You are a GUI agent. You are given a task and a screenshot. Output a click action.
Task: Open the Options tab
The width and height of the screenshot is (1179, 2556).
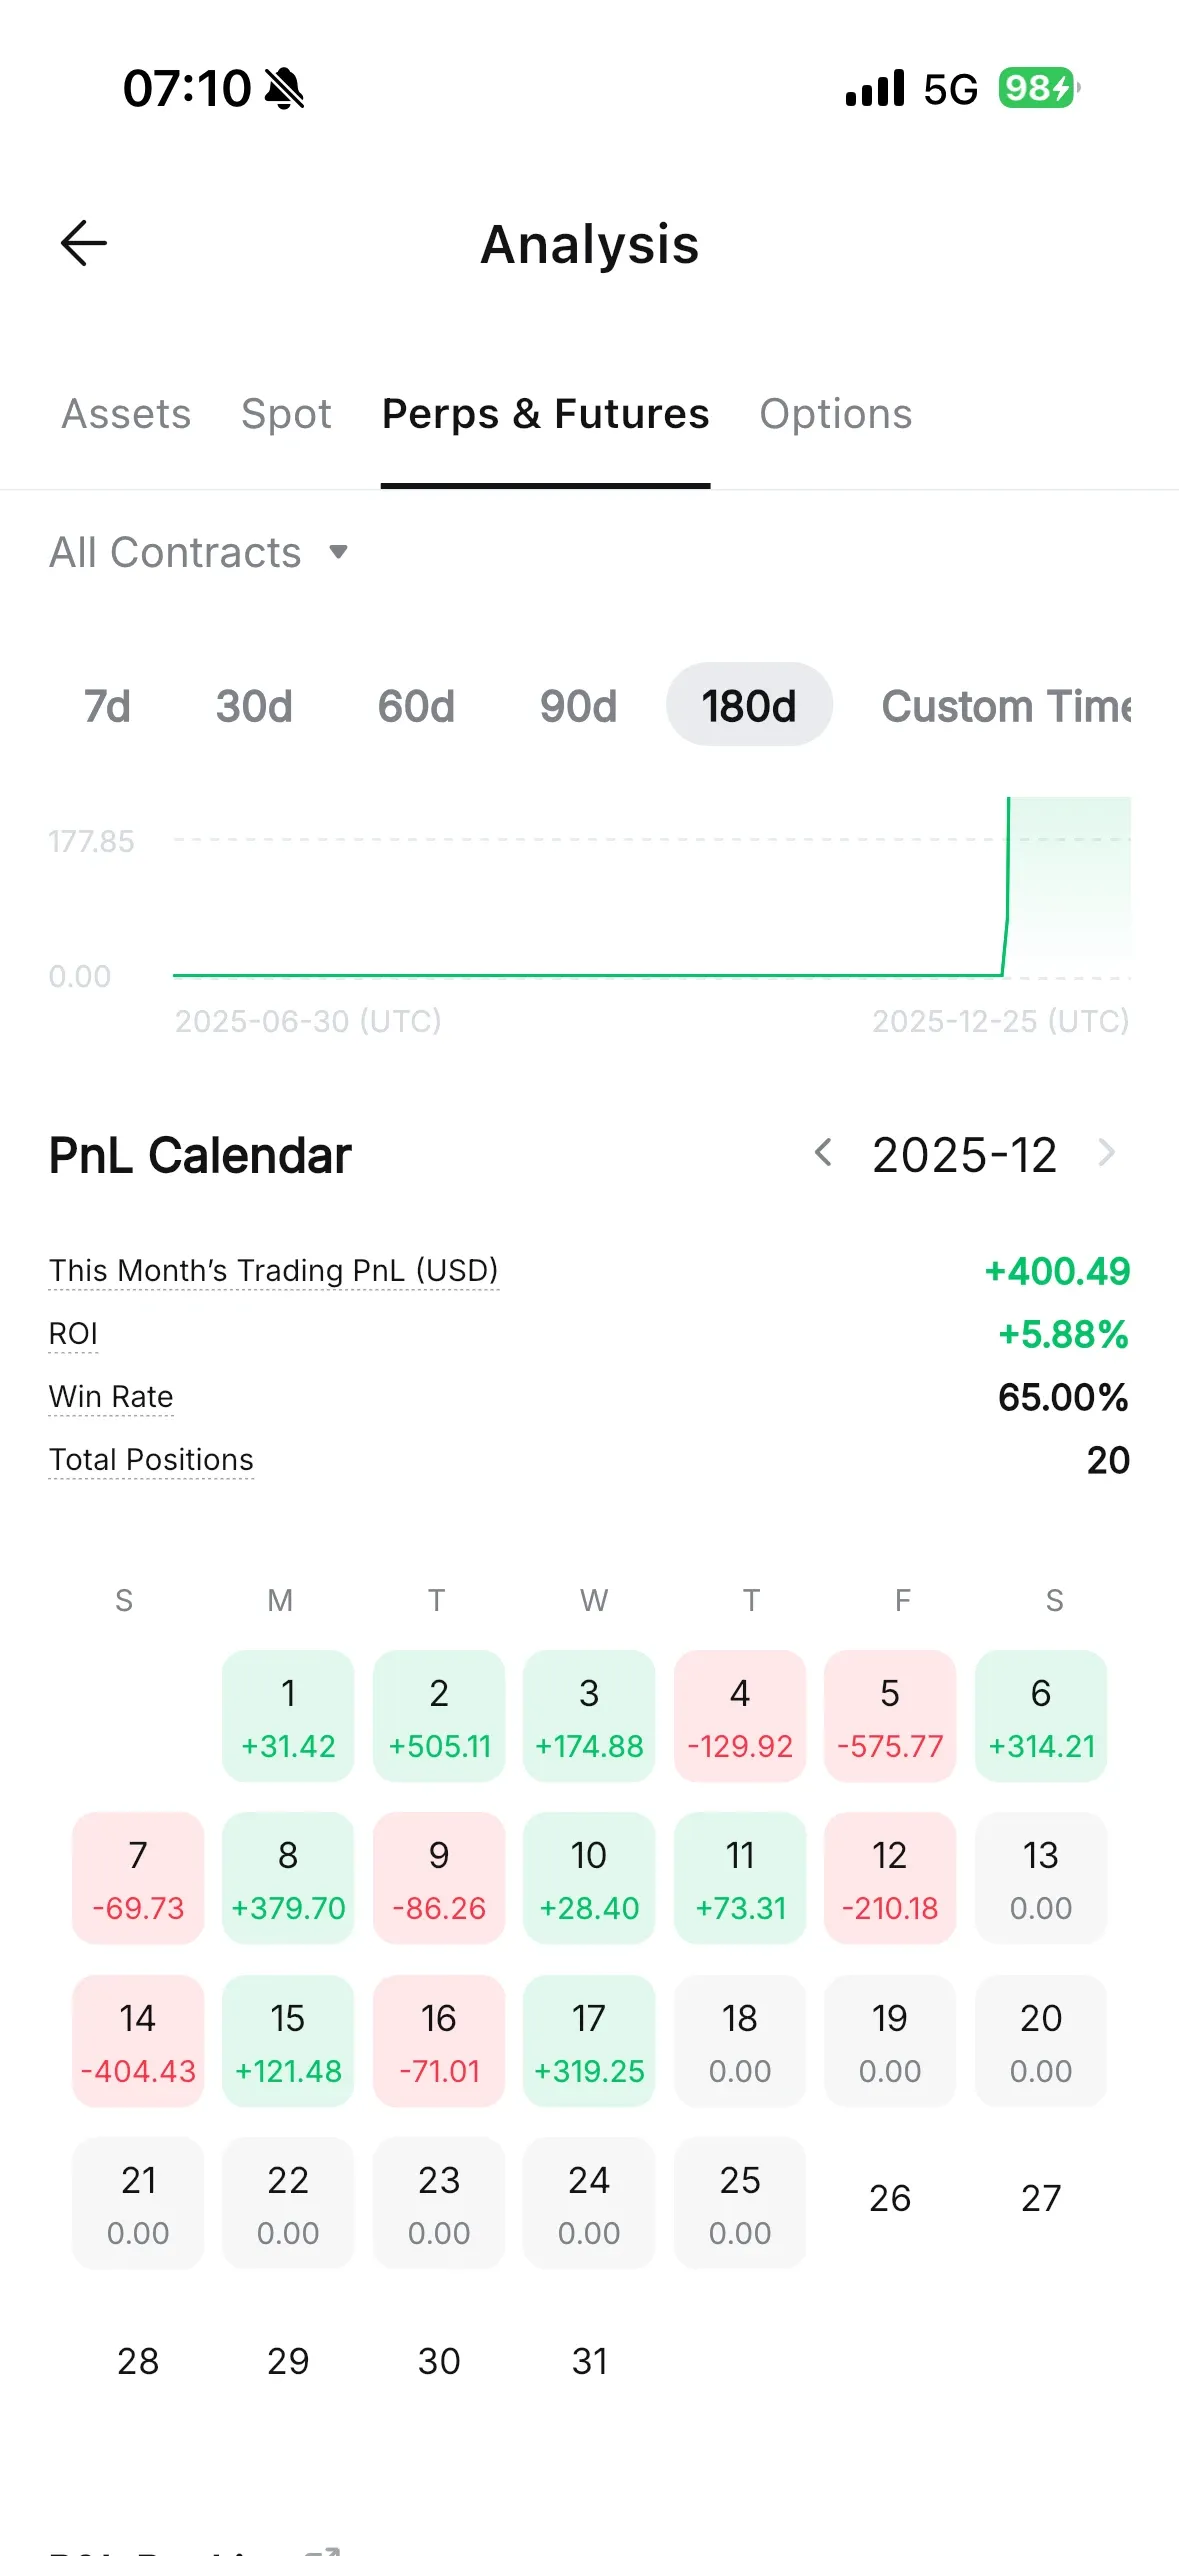[835, 414]
